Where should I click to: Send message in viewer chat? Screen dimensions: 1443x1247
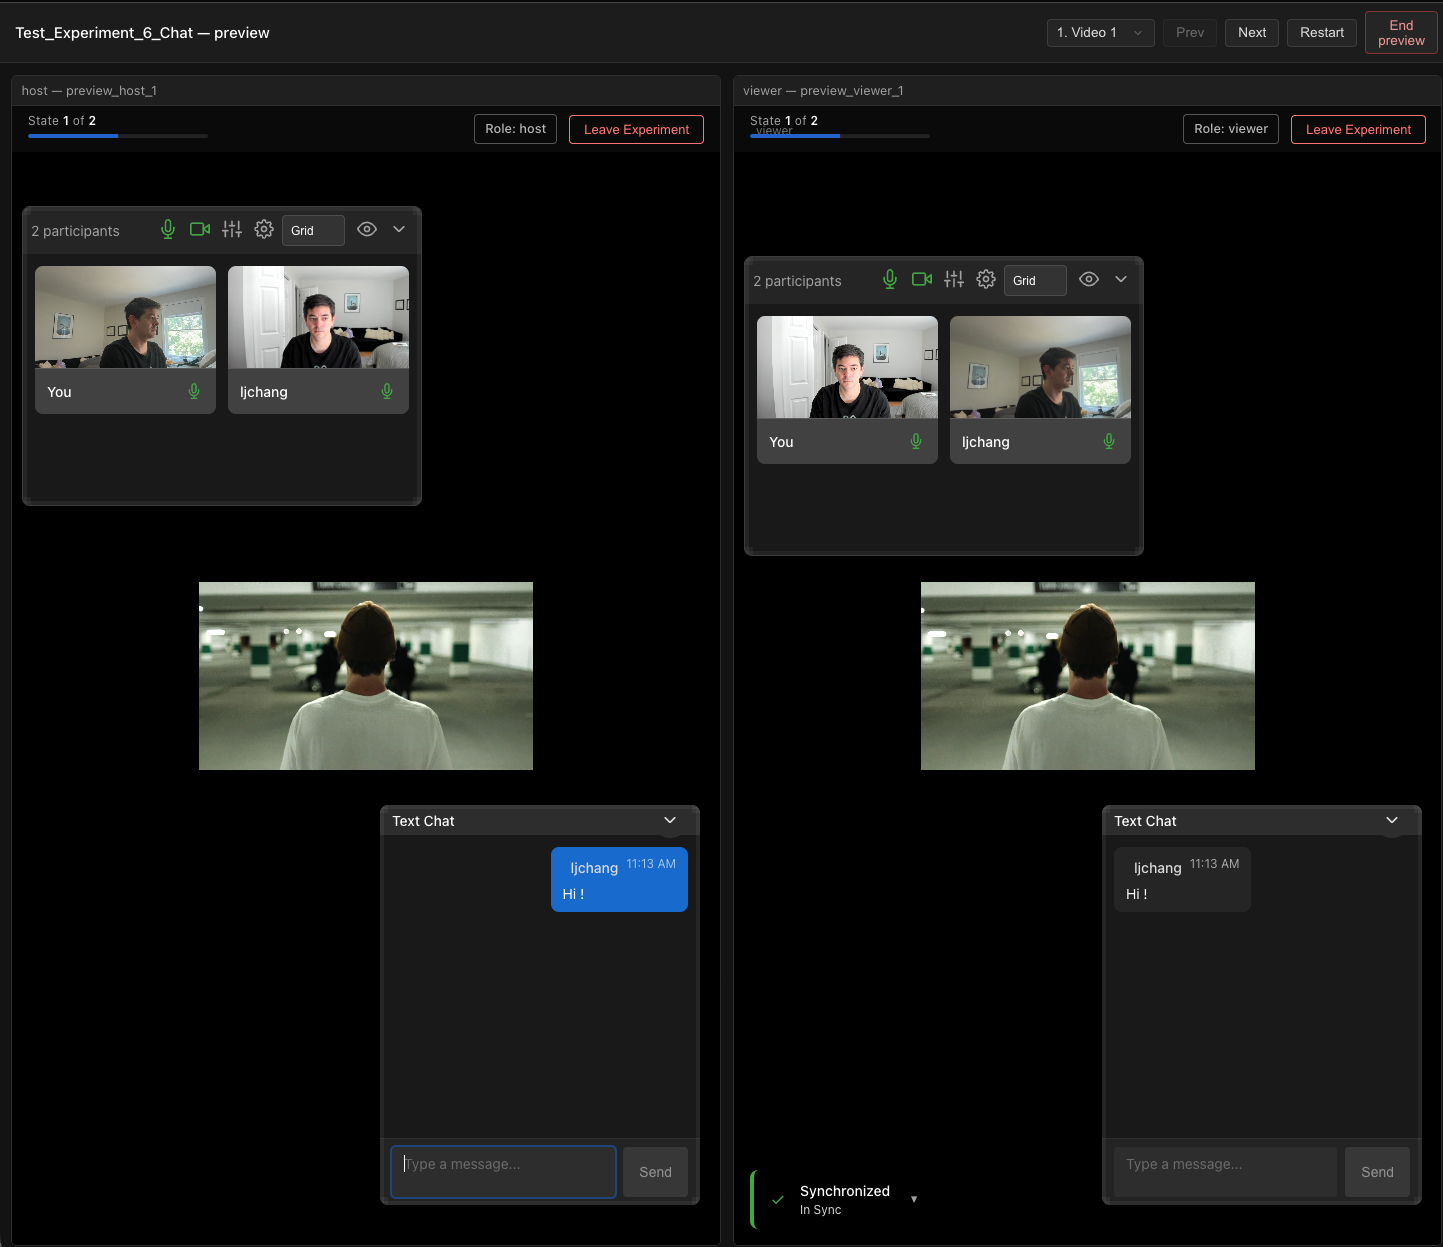tap(1377, 1172)
